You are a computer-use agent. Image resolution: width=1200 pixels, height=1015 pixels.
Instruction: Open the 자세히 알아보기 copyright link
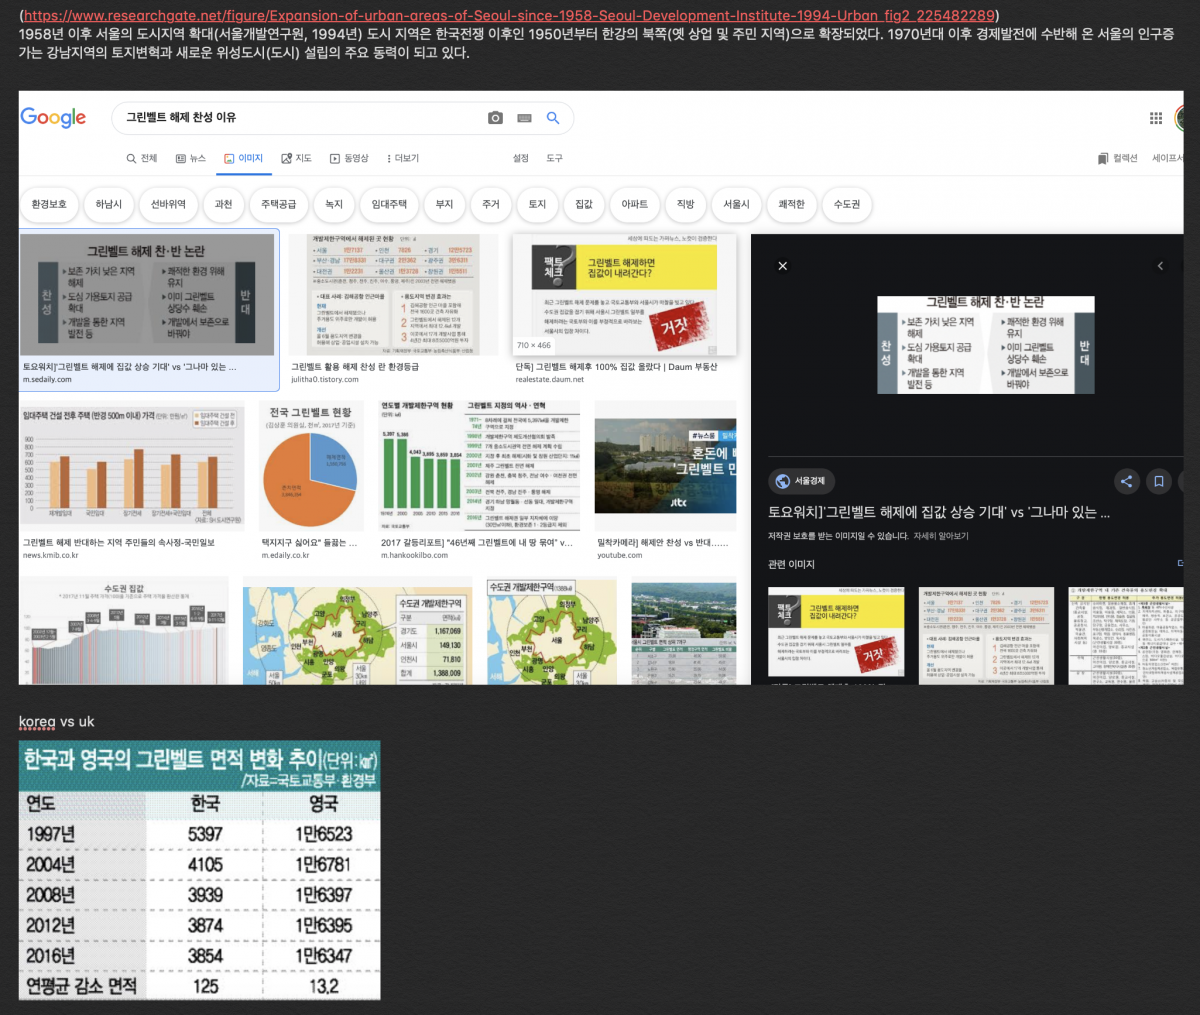(x=941, y=536)
